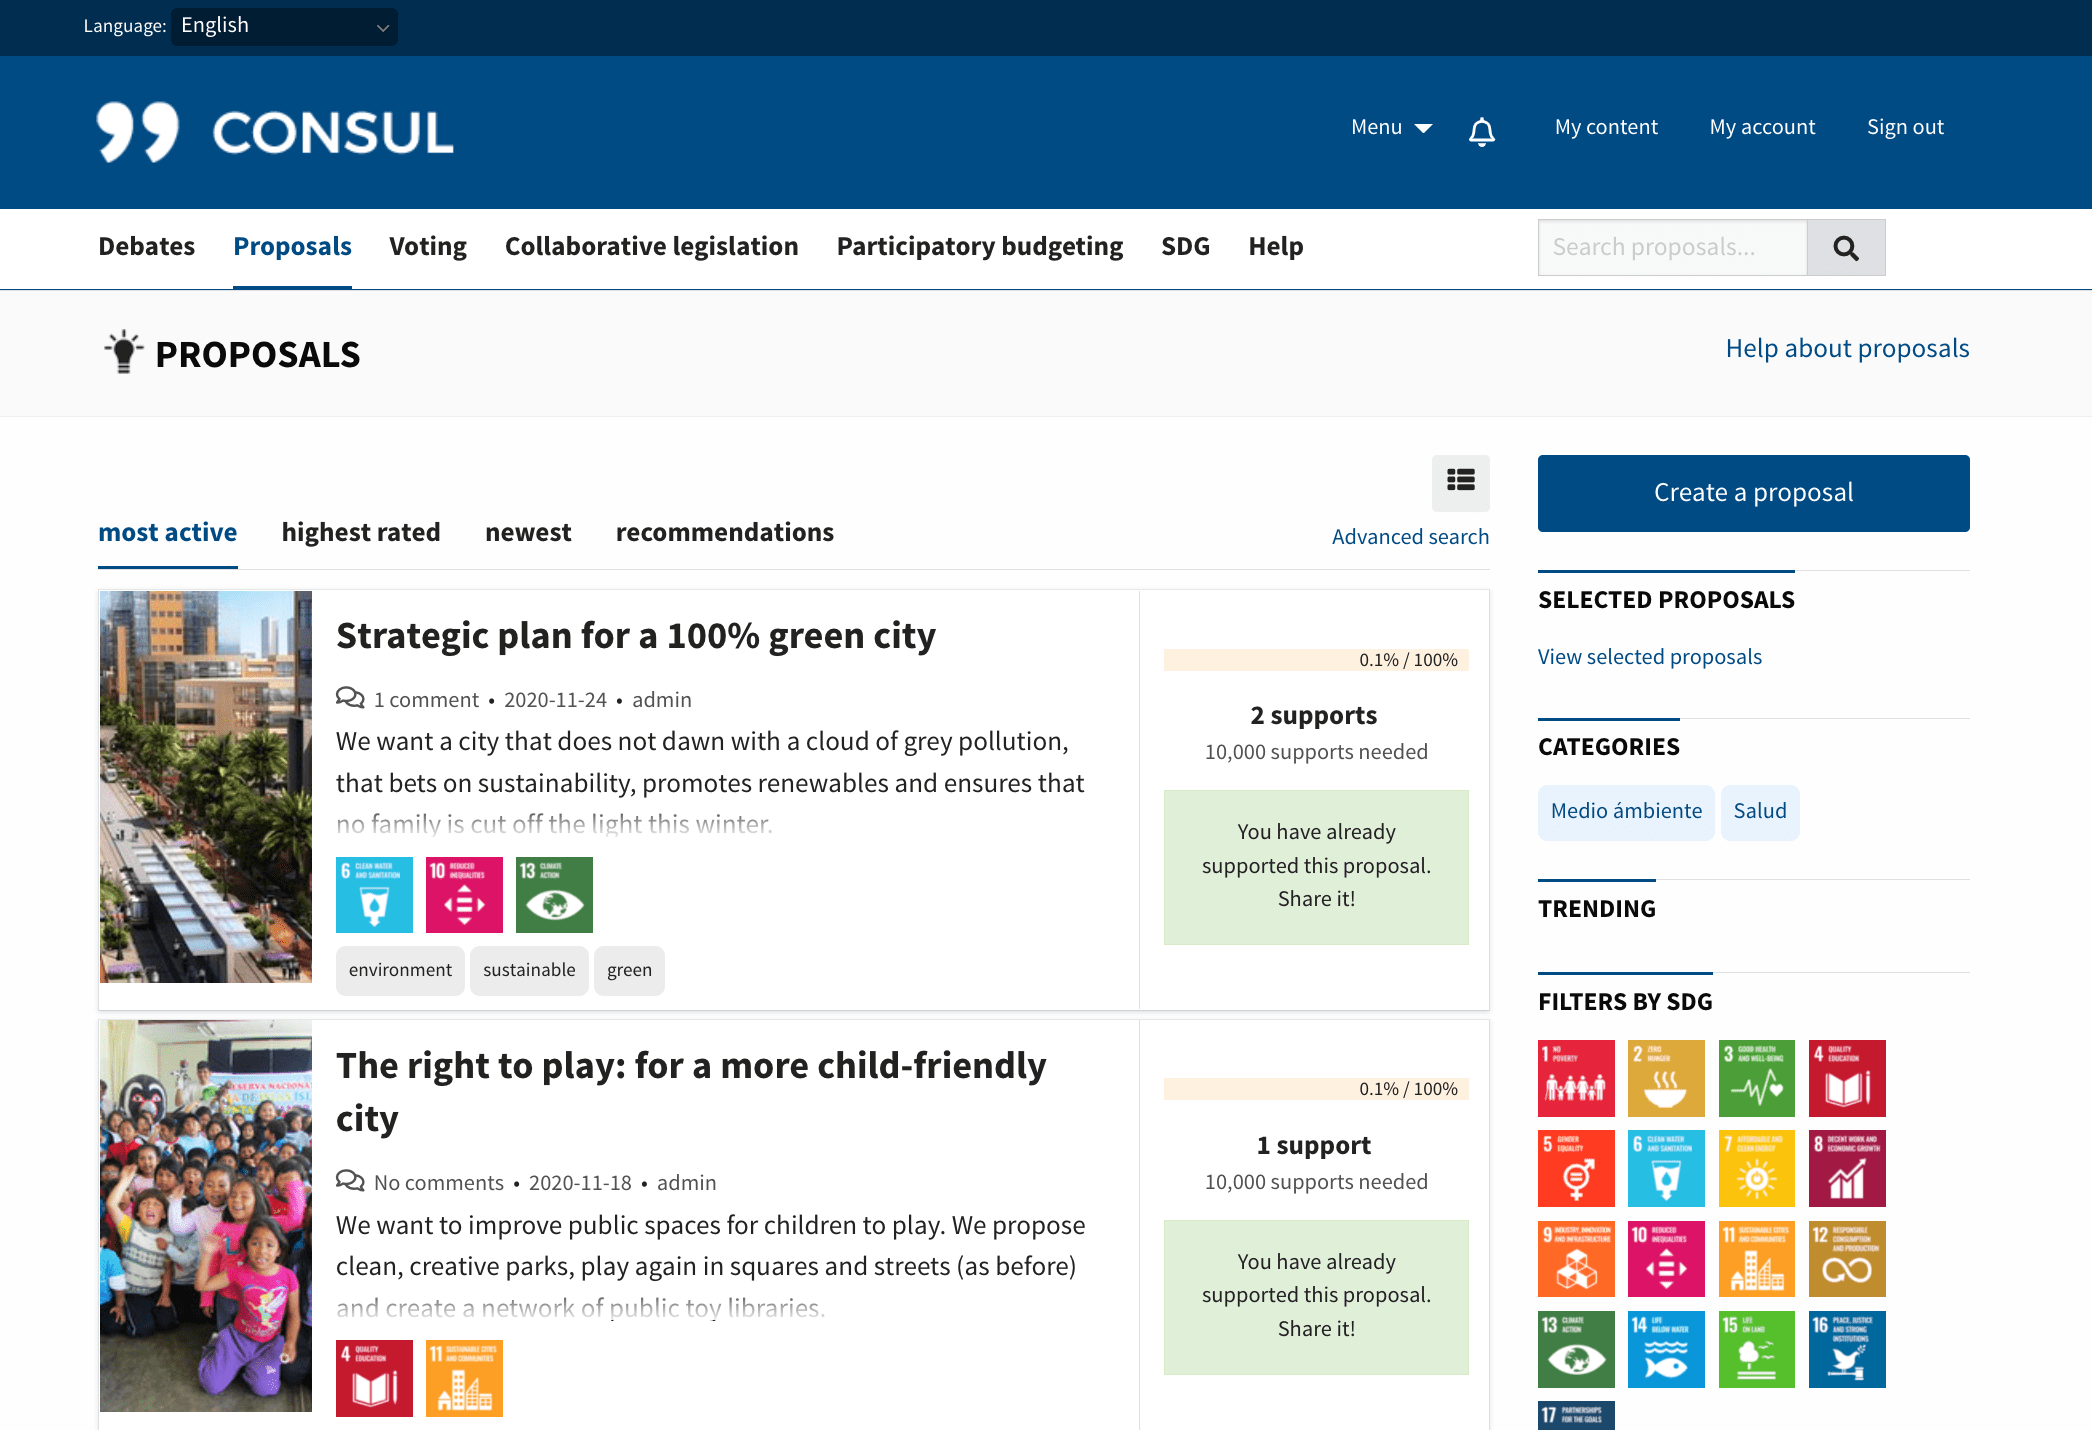Sort proposals by newest
The image size is (2092, 1430).
[528, 532]
